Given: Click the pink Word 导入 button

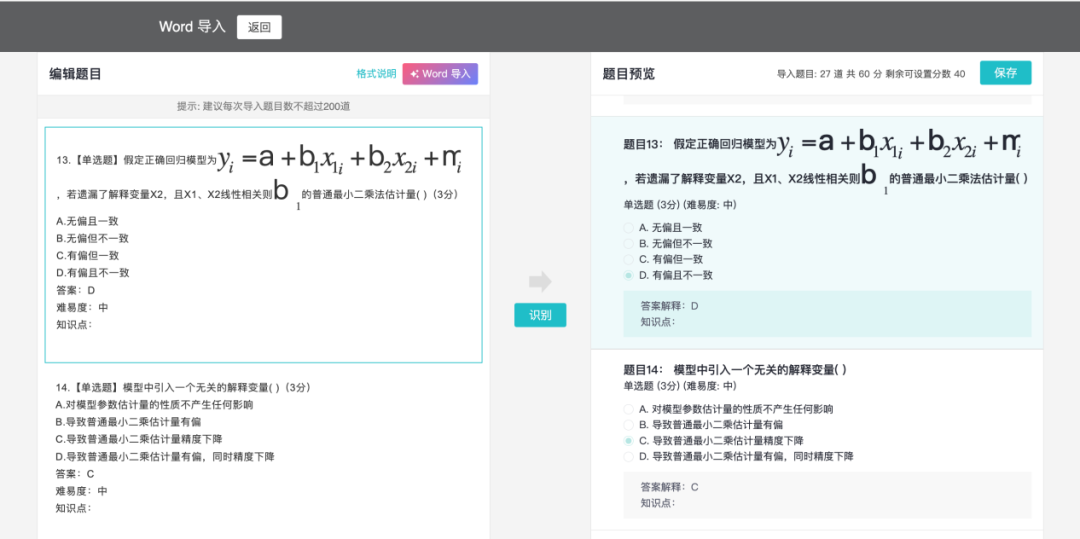Looking at the screenshot, I should pos(440,74).
